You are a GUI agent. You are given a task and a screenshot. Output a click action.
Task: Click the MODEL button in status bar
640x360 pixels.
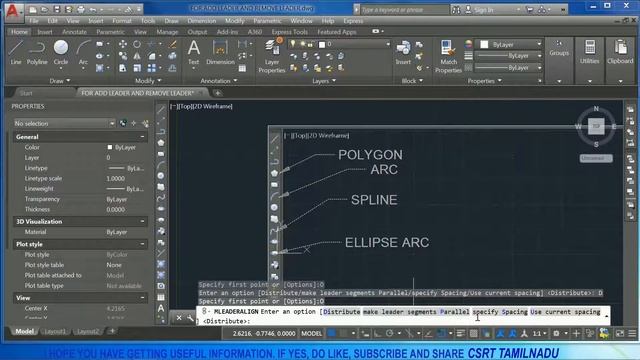[x=311, y=333]
